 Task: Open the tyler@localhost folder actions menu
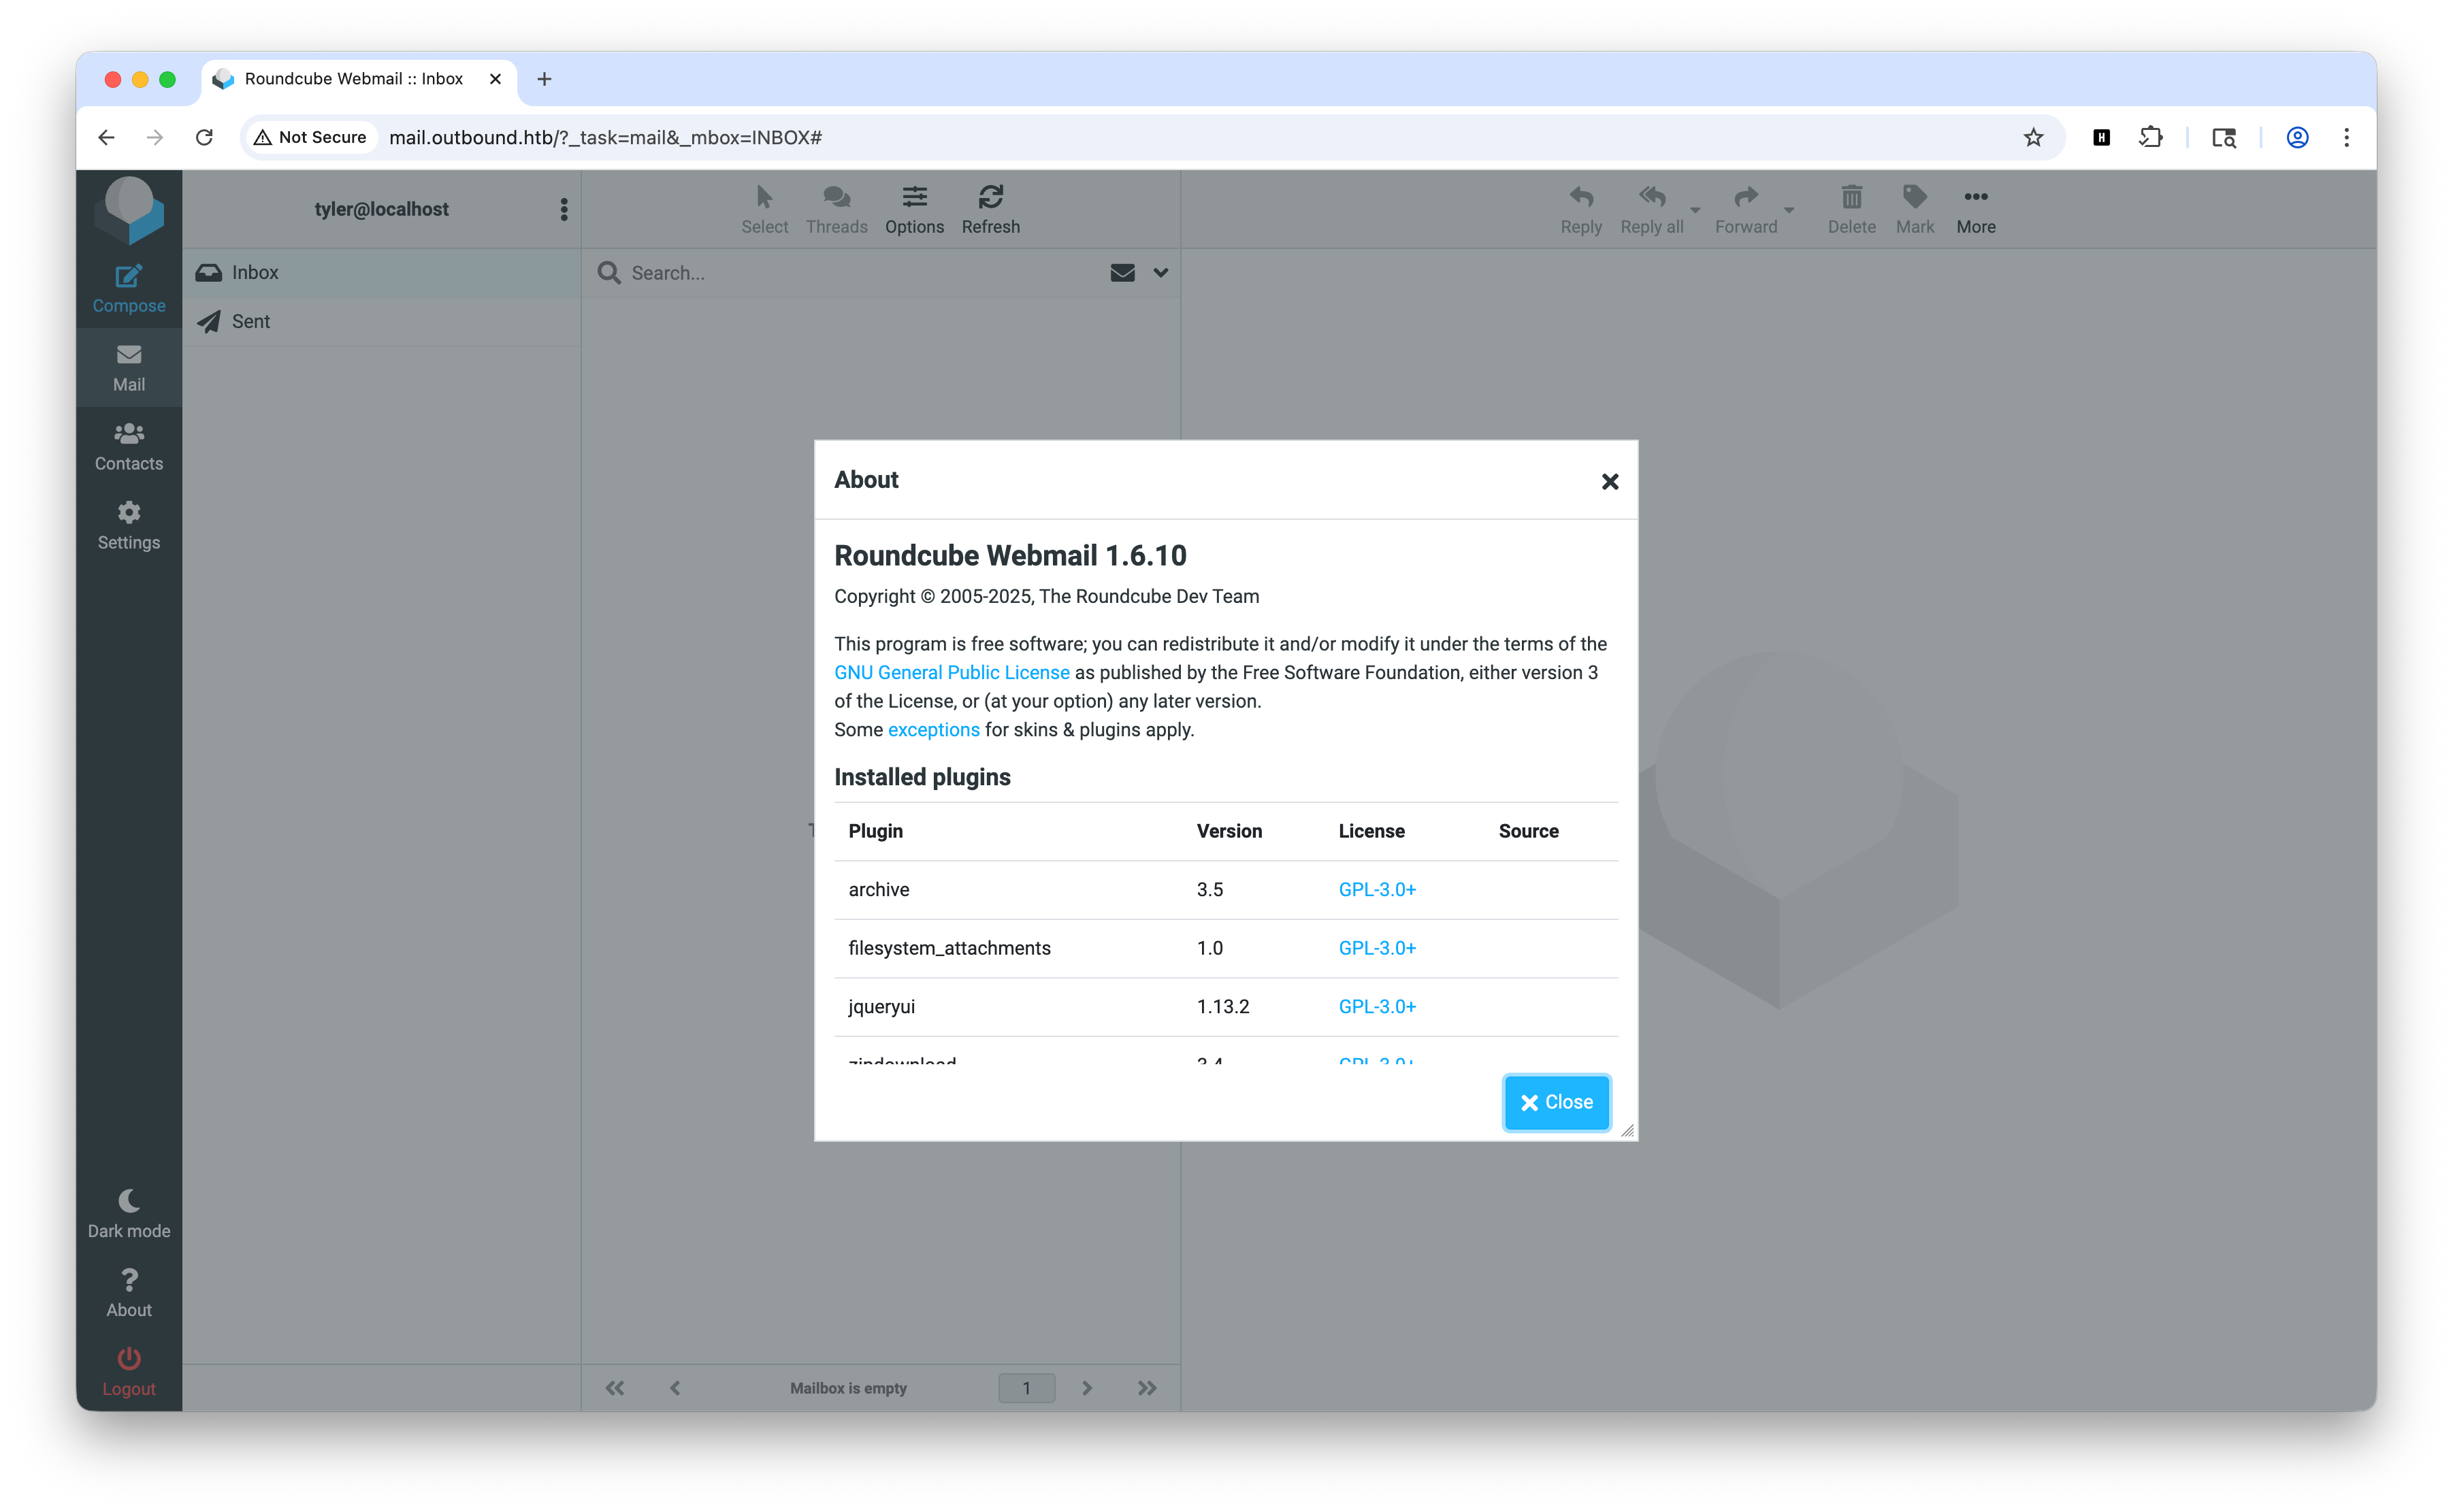click(x=564, y=209)
